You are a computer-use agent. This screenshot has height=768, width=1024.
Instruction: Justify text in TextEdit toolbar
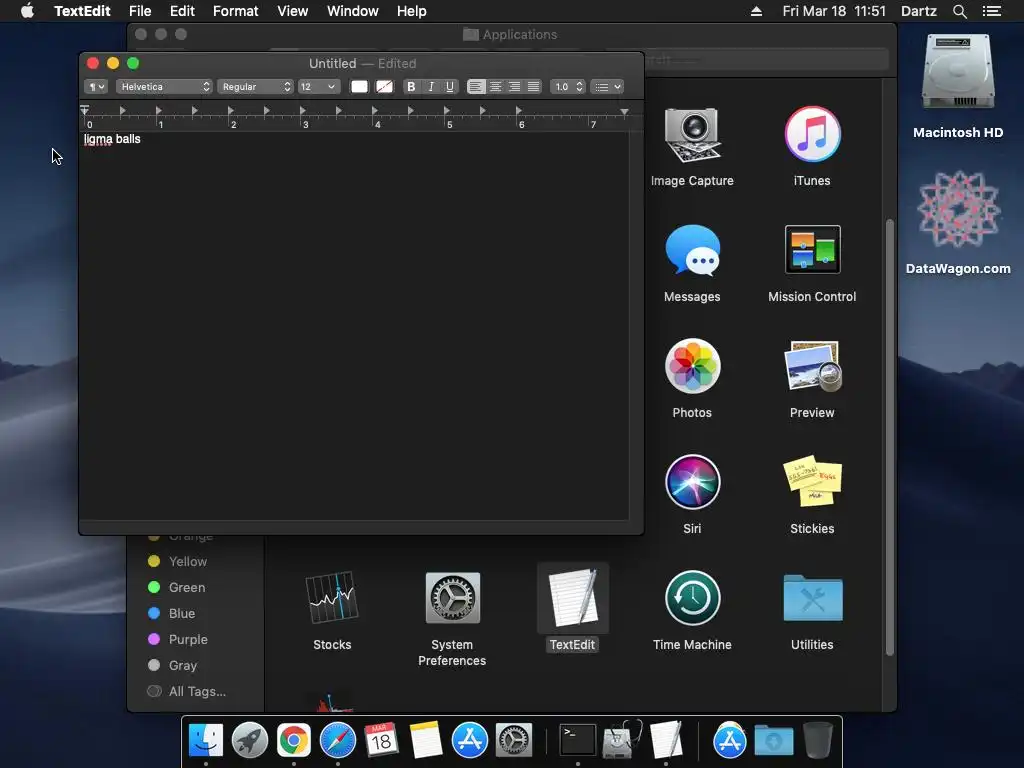(534, 87)
